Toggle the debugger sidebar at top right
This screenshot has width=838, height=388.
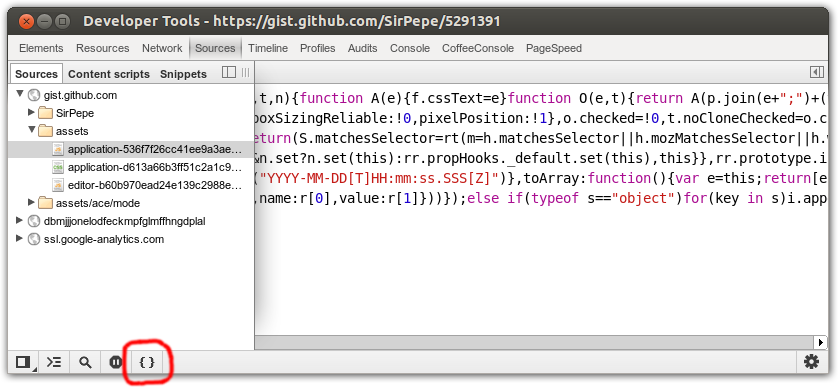[x=816, y=72]
